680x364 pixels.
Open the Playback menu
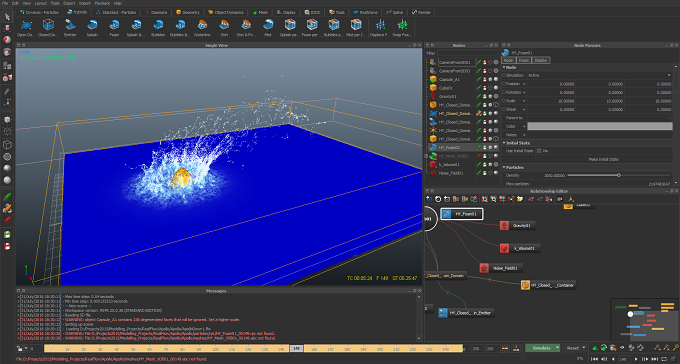[102, 3]
